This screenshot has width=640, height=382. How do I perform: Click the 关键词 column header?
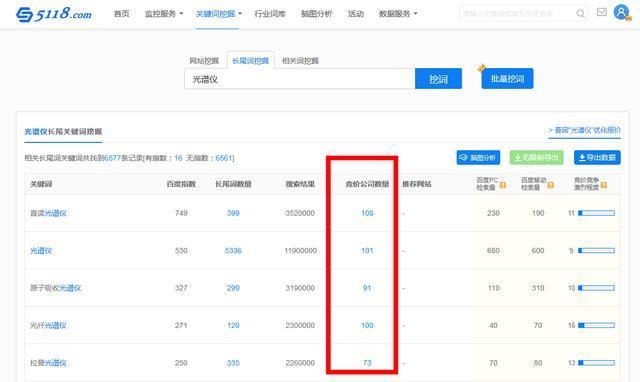pos(41,184)
